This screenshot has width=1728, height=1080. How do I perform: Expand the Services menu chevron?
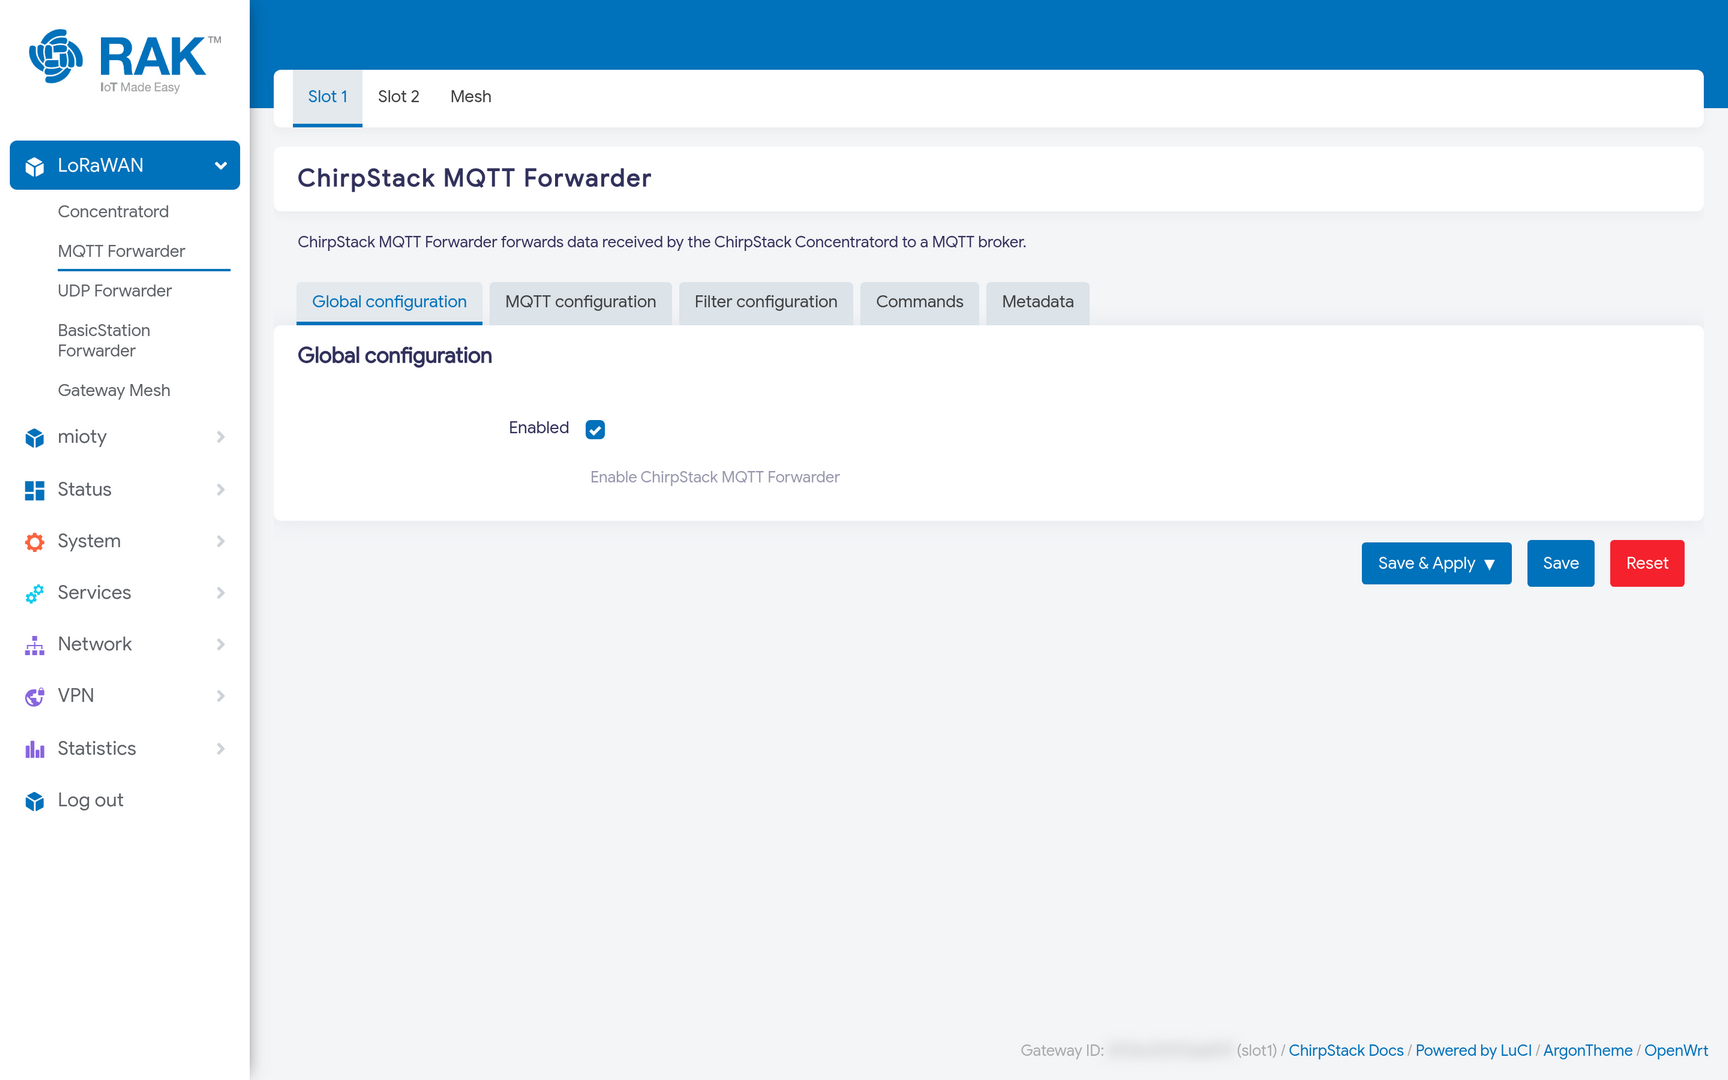coord(221,593)
